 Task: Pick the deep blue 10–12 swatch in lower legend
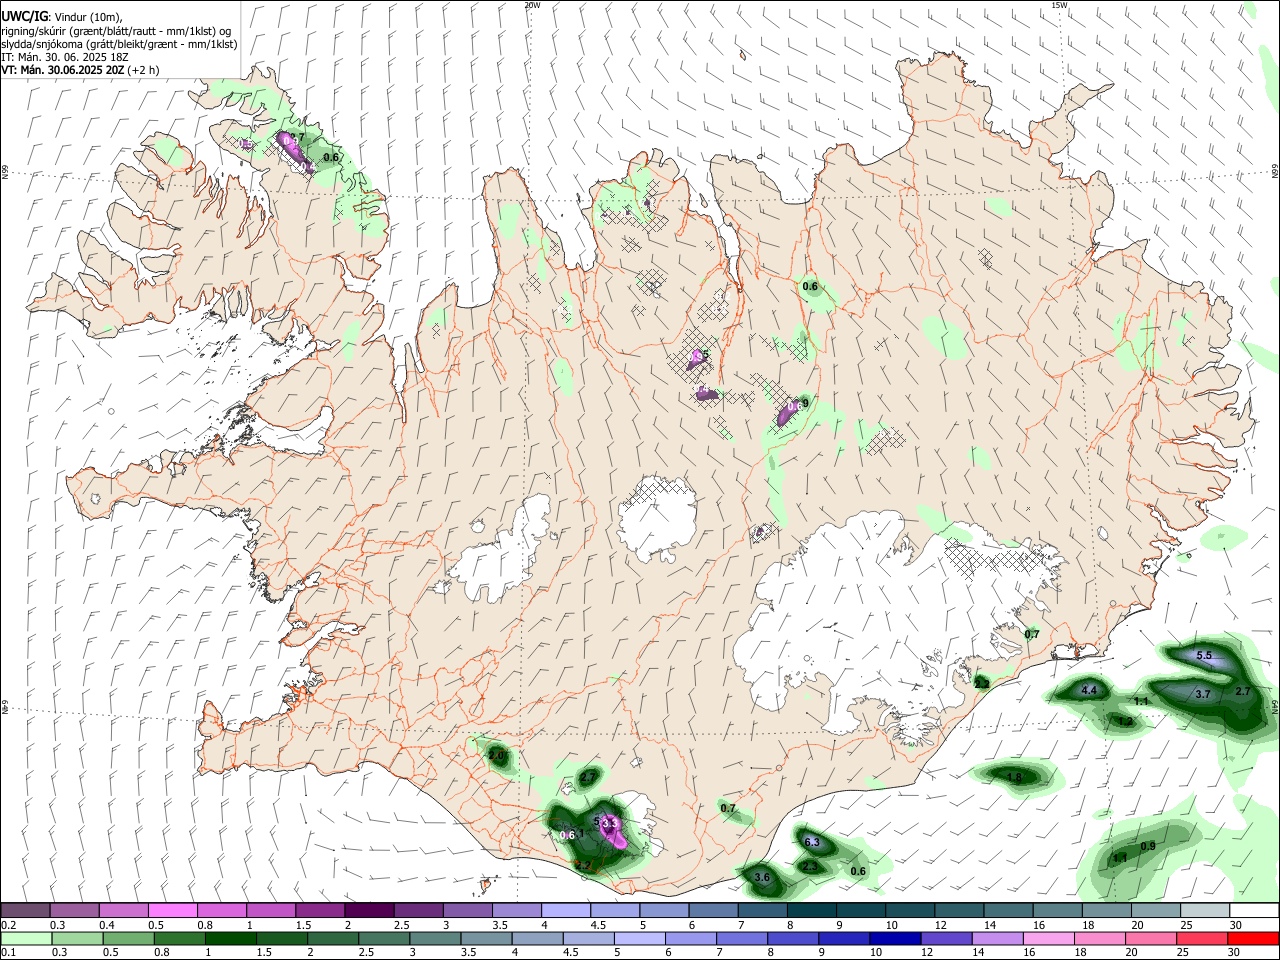tap(893, 938)
